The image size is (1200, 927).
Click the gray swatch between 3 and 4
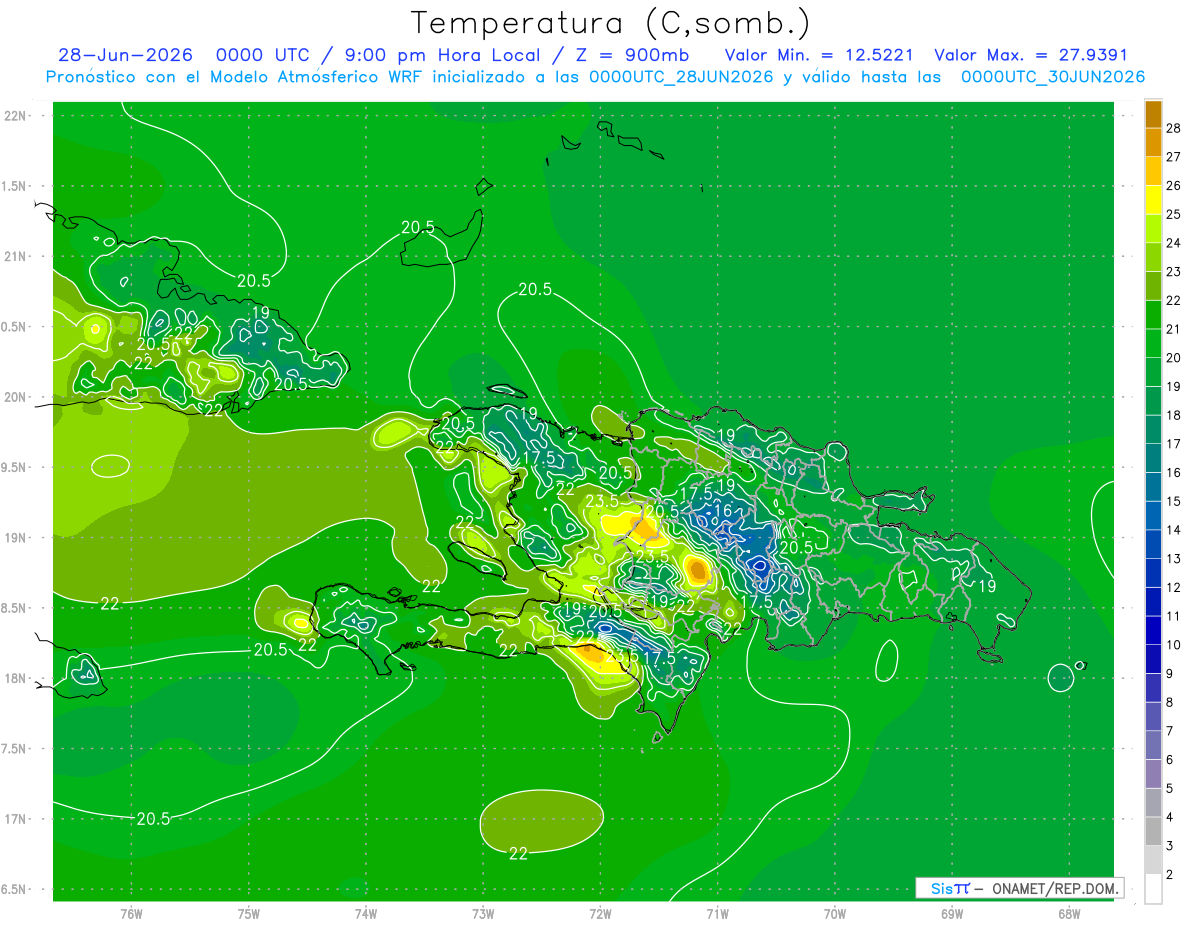(1153, 831)
